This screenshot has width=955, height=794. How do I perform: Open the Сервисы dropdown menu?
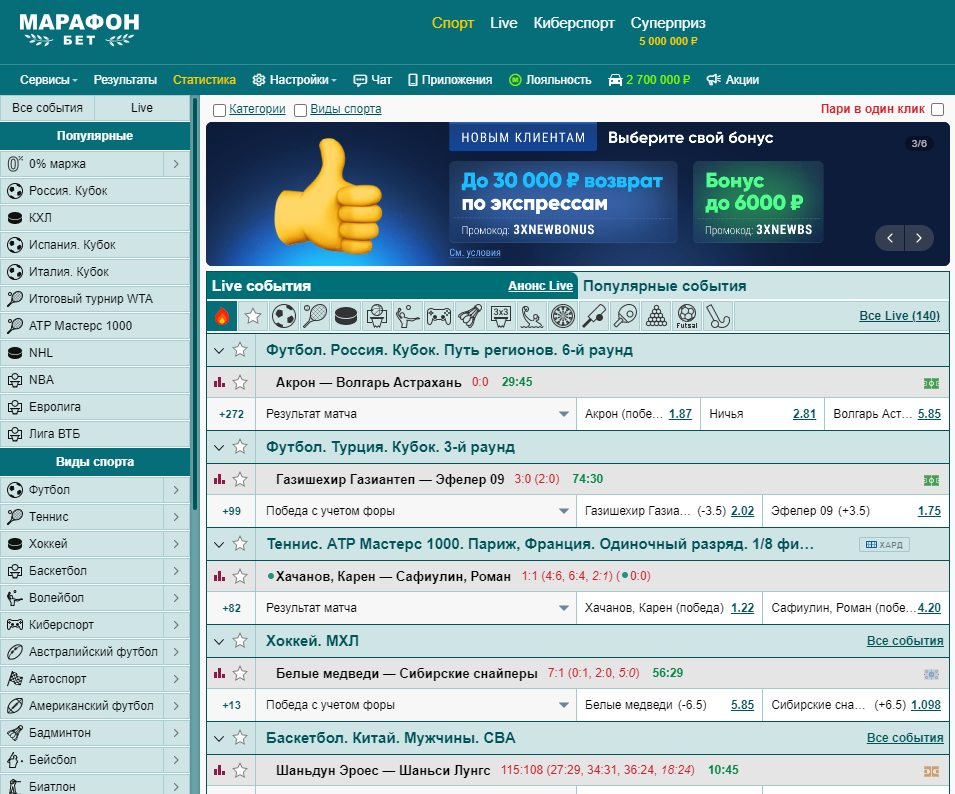(49, 80)
